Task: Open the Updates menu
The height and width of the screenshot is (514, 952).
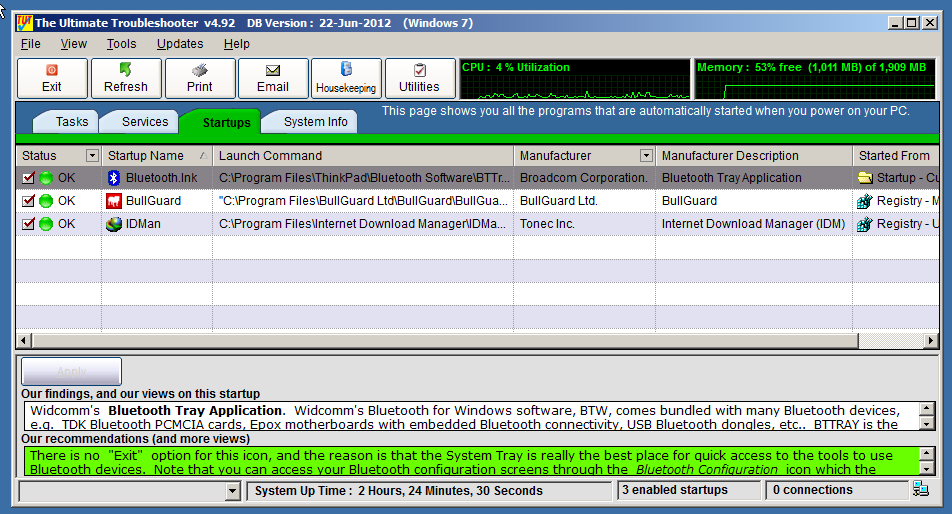Action: tap(180, 44)
